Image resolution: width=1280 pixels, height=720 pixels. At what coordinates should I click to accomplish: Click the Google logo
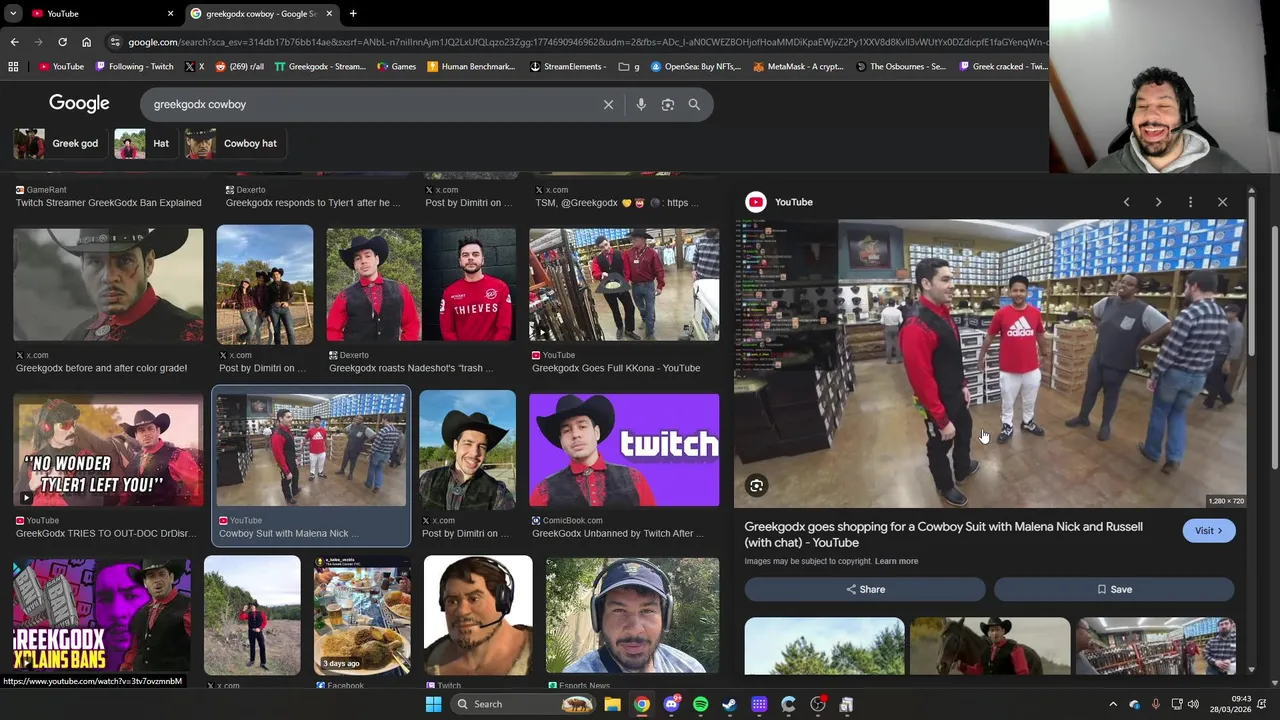coord(79,104)
